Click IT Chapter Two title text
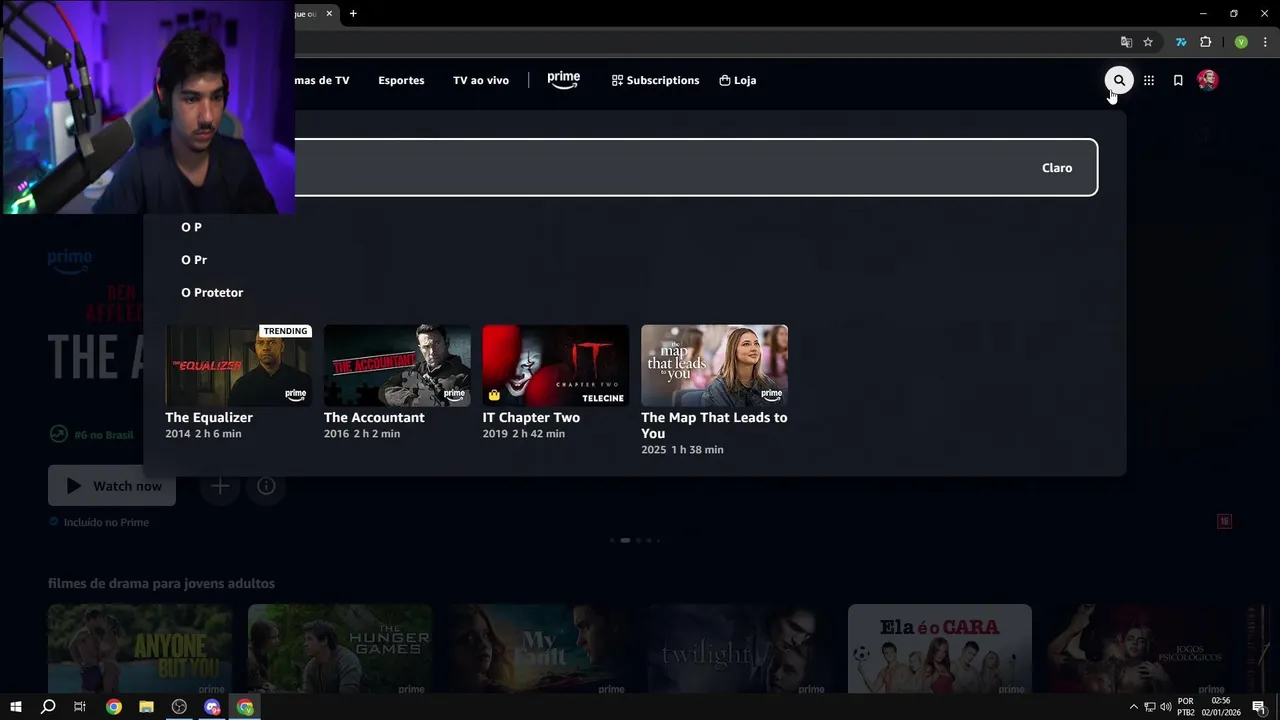Viewport: 1280px width, 720px height. coord(531,417)
